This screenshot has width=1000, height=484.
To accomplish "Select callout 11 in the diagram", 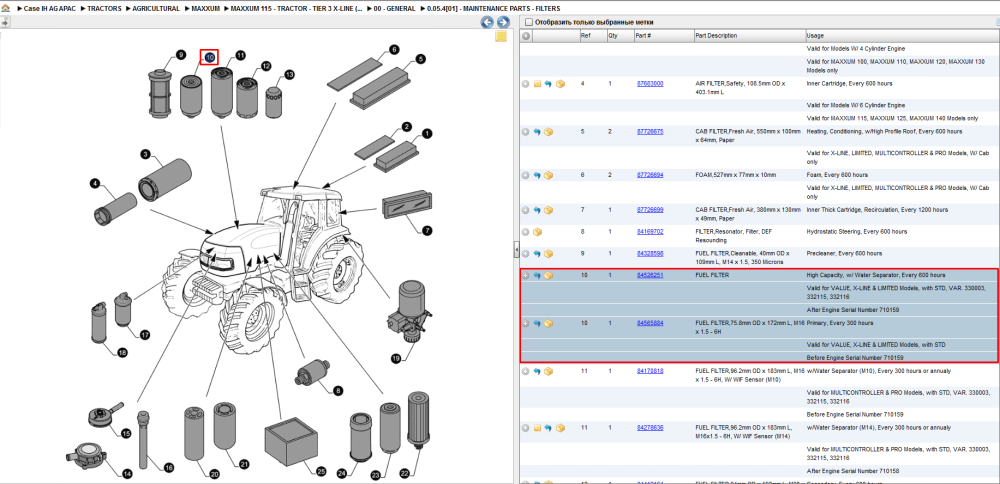I will click(240, 55).
